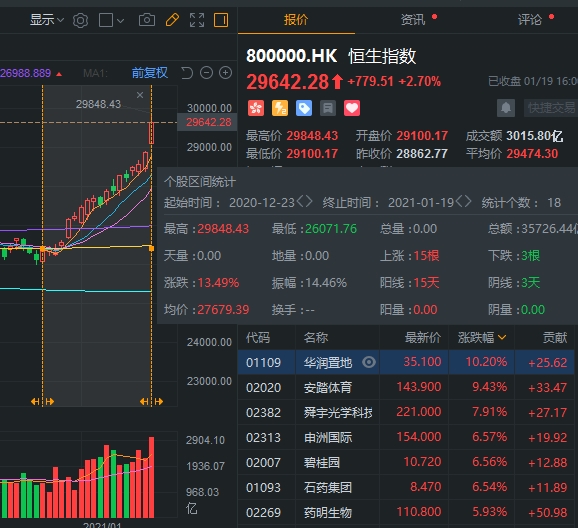
Task: Step the start date 2020-12-23 forward
Action: pos(309,202)
